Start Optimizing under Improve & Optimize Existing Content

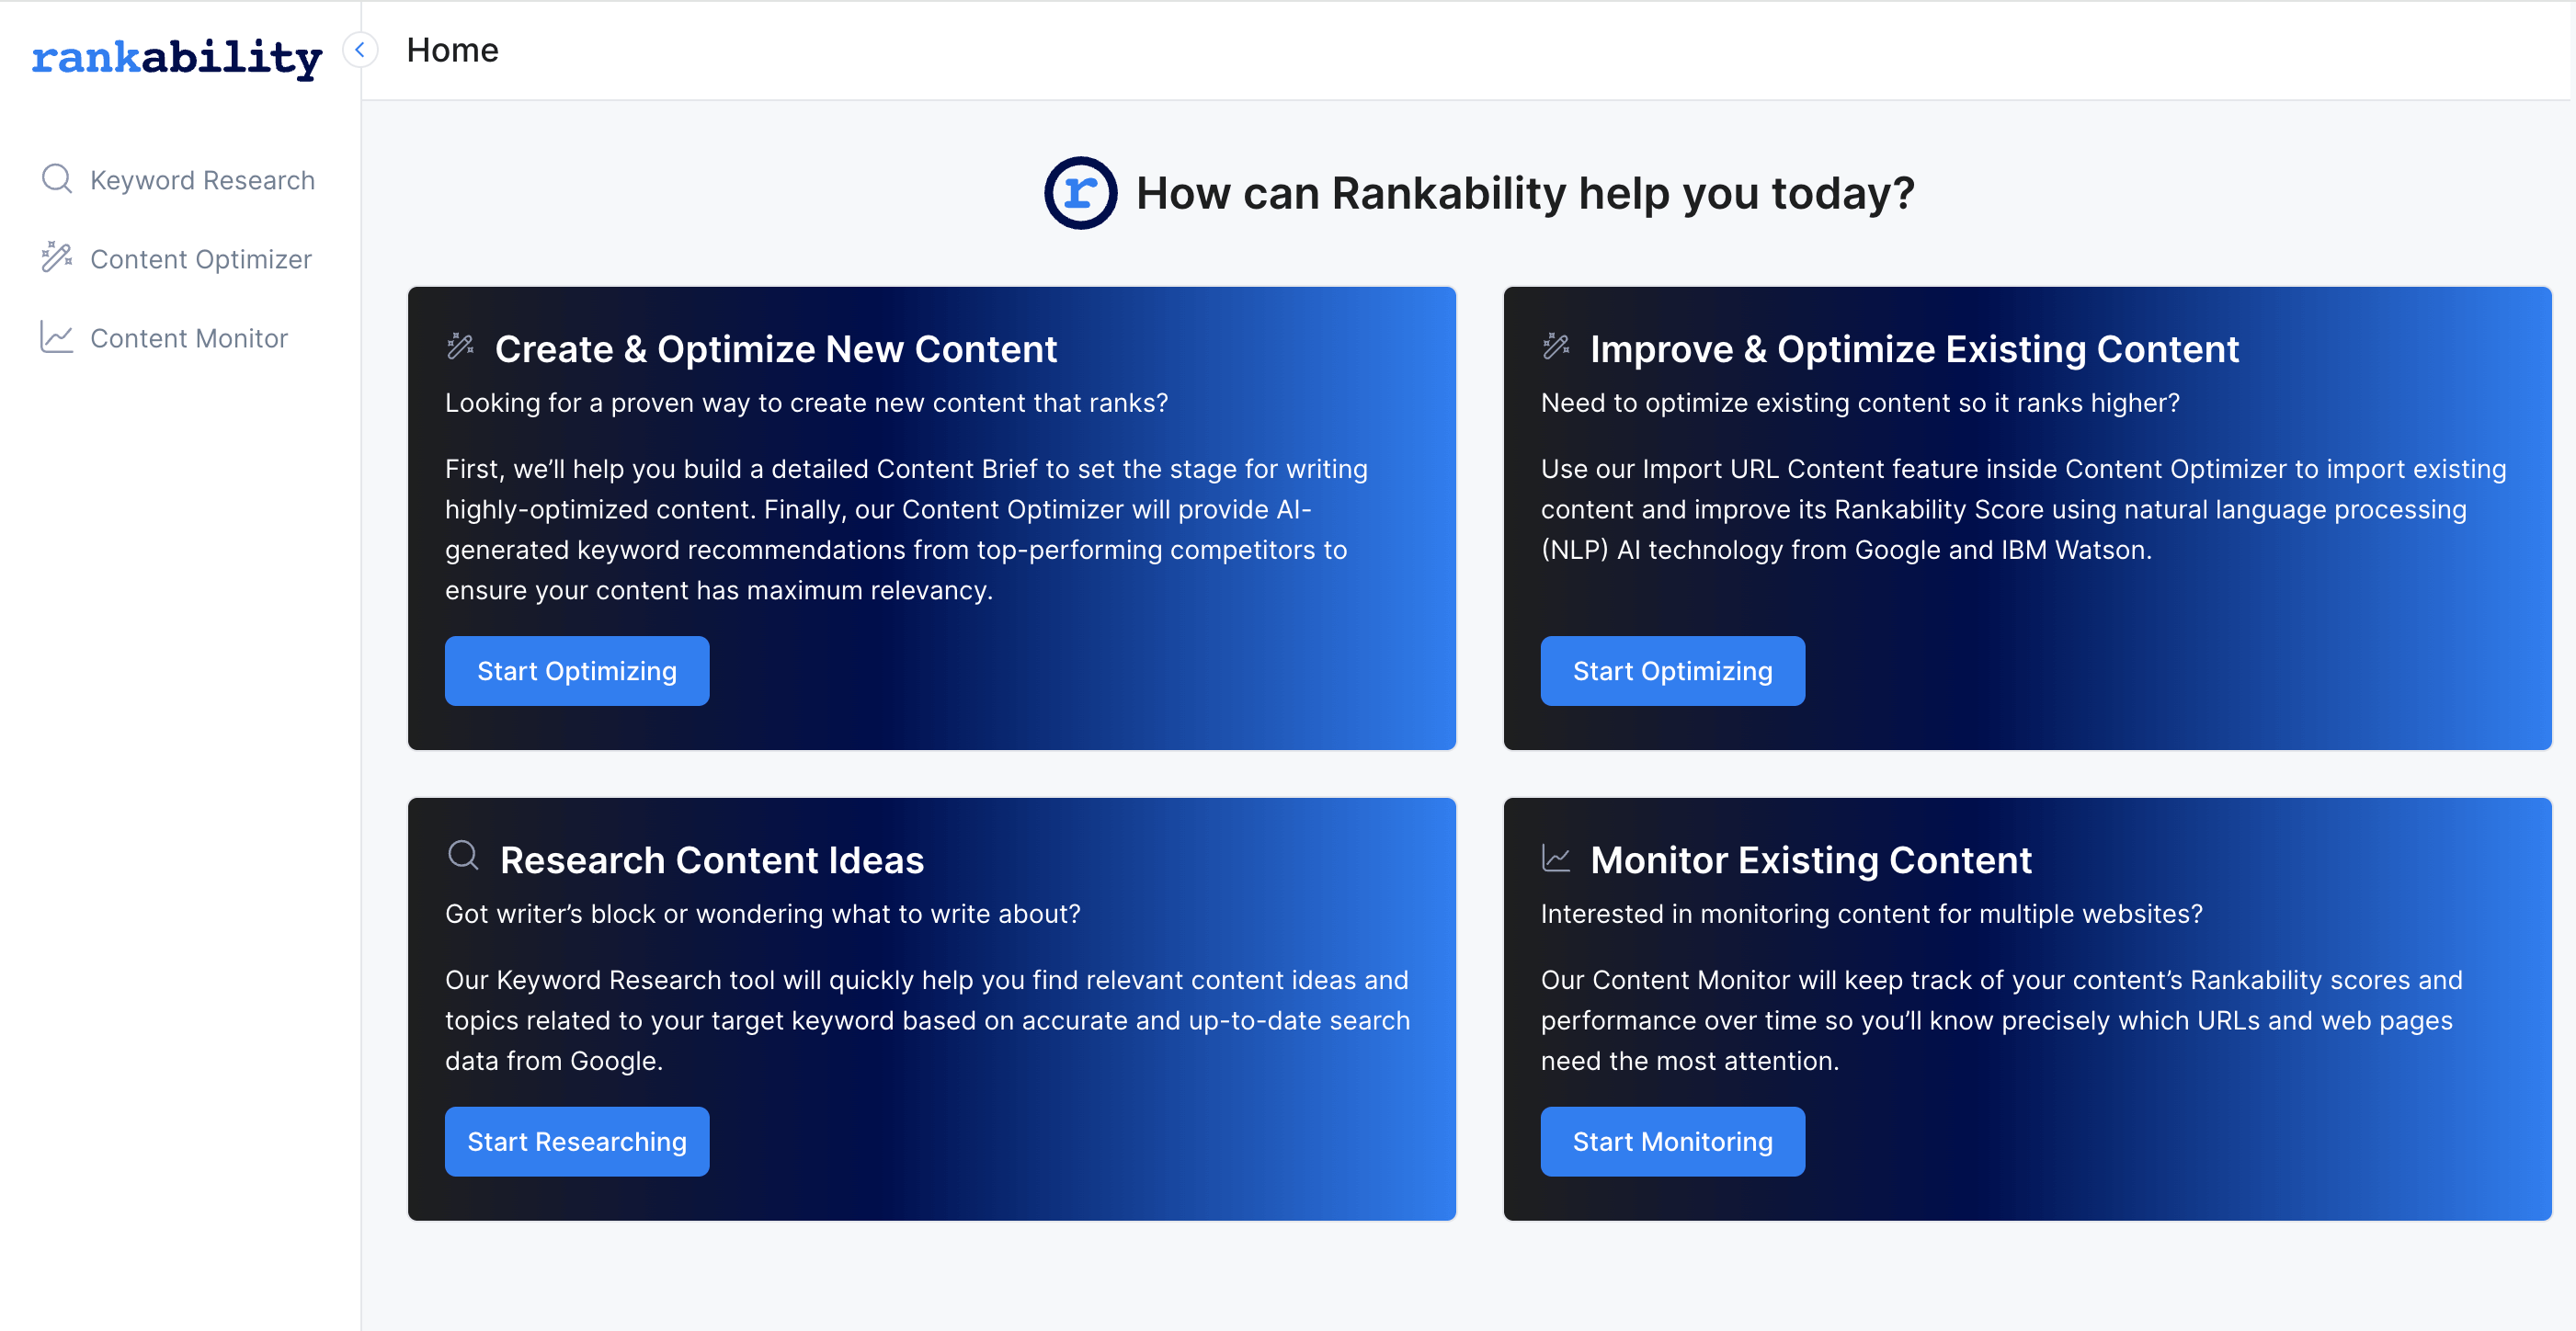click(x=1672, y=671)
